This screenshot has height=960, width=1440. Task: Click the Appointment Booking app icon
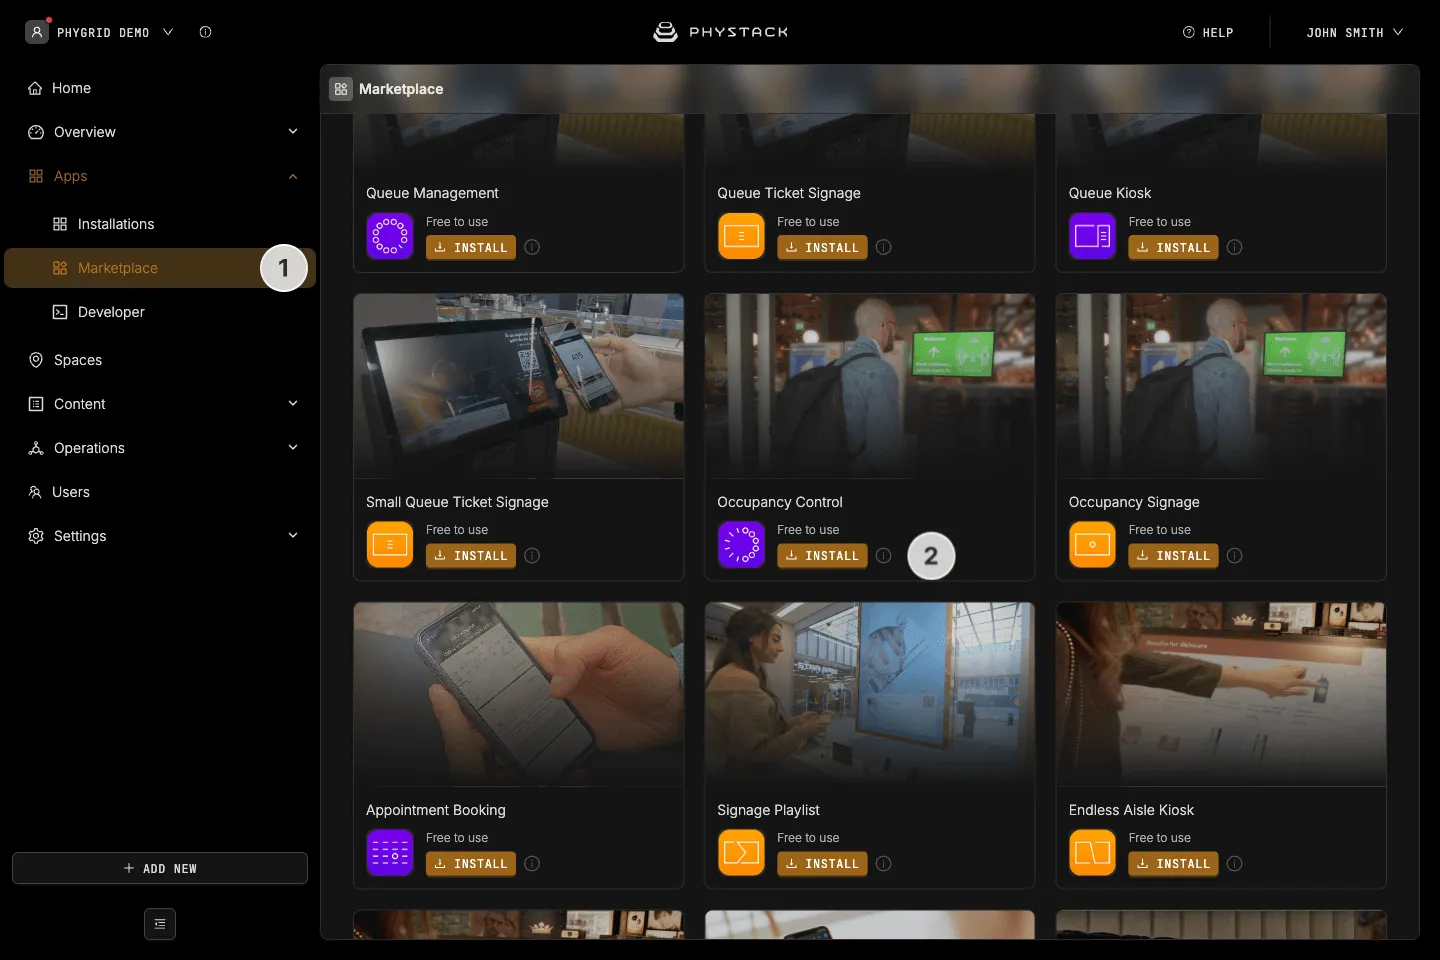coord(390,853)
